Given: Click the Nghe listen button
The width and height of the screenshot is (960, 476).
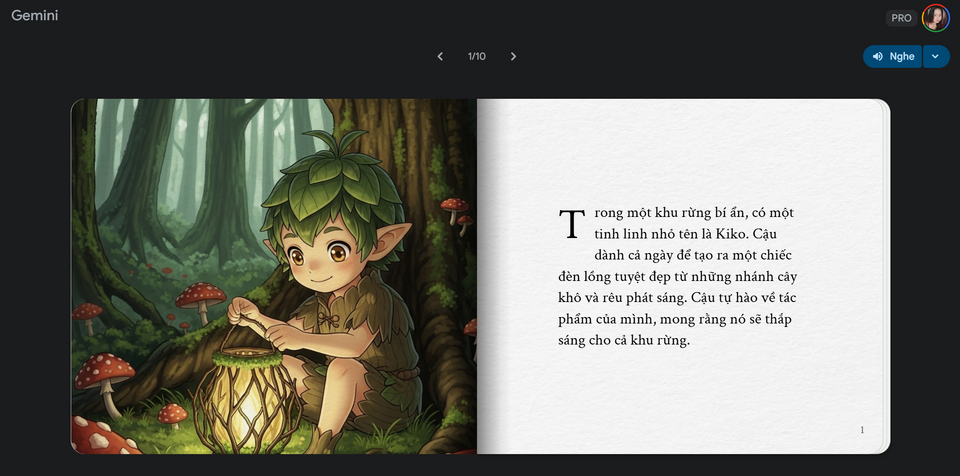Looking at the screenshot, I should 893,56.
